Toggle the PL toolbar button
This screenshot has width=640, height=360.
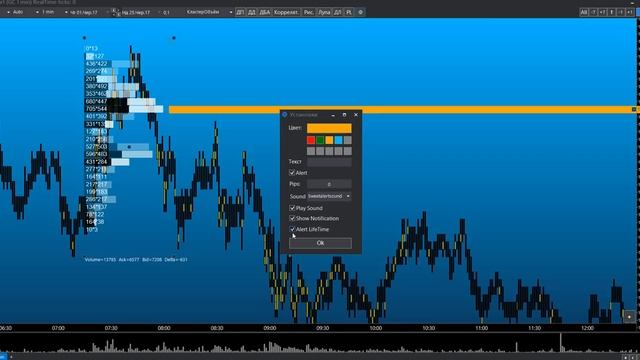click(349, 12)
